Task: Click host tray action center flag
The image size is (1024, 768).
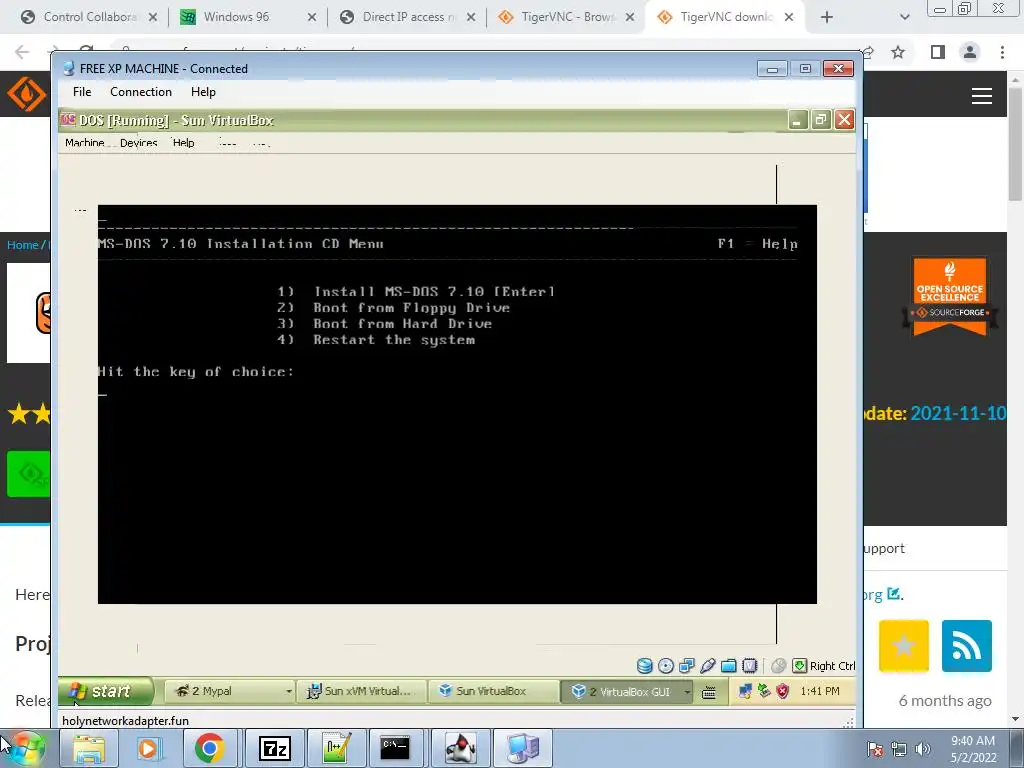Action: coord(874,749)
